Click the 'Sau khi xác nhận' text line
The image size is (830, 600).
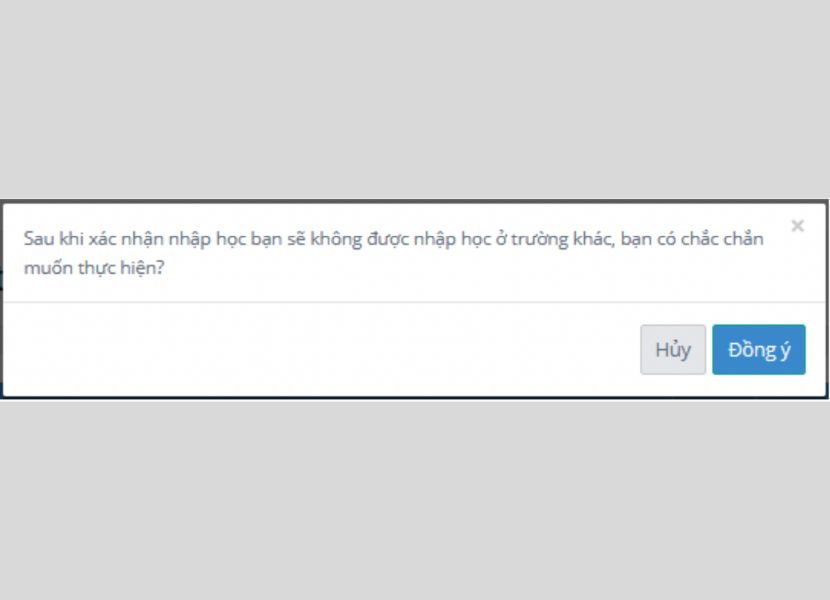click(393, 239)
